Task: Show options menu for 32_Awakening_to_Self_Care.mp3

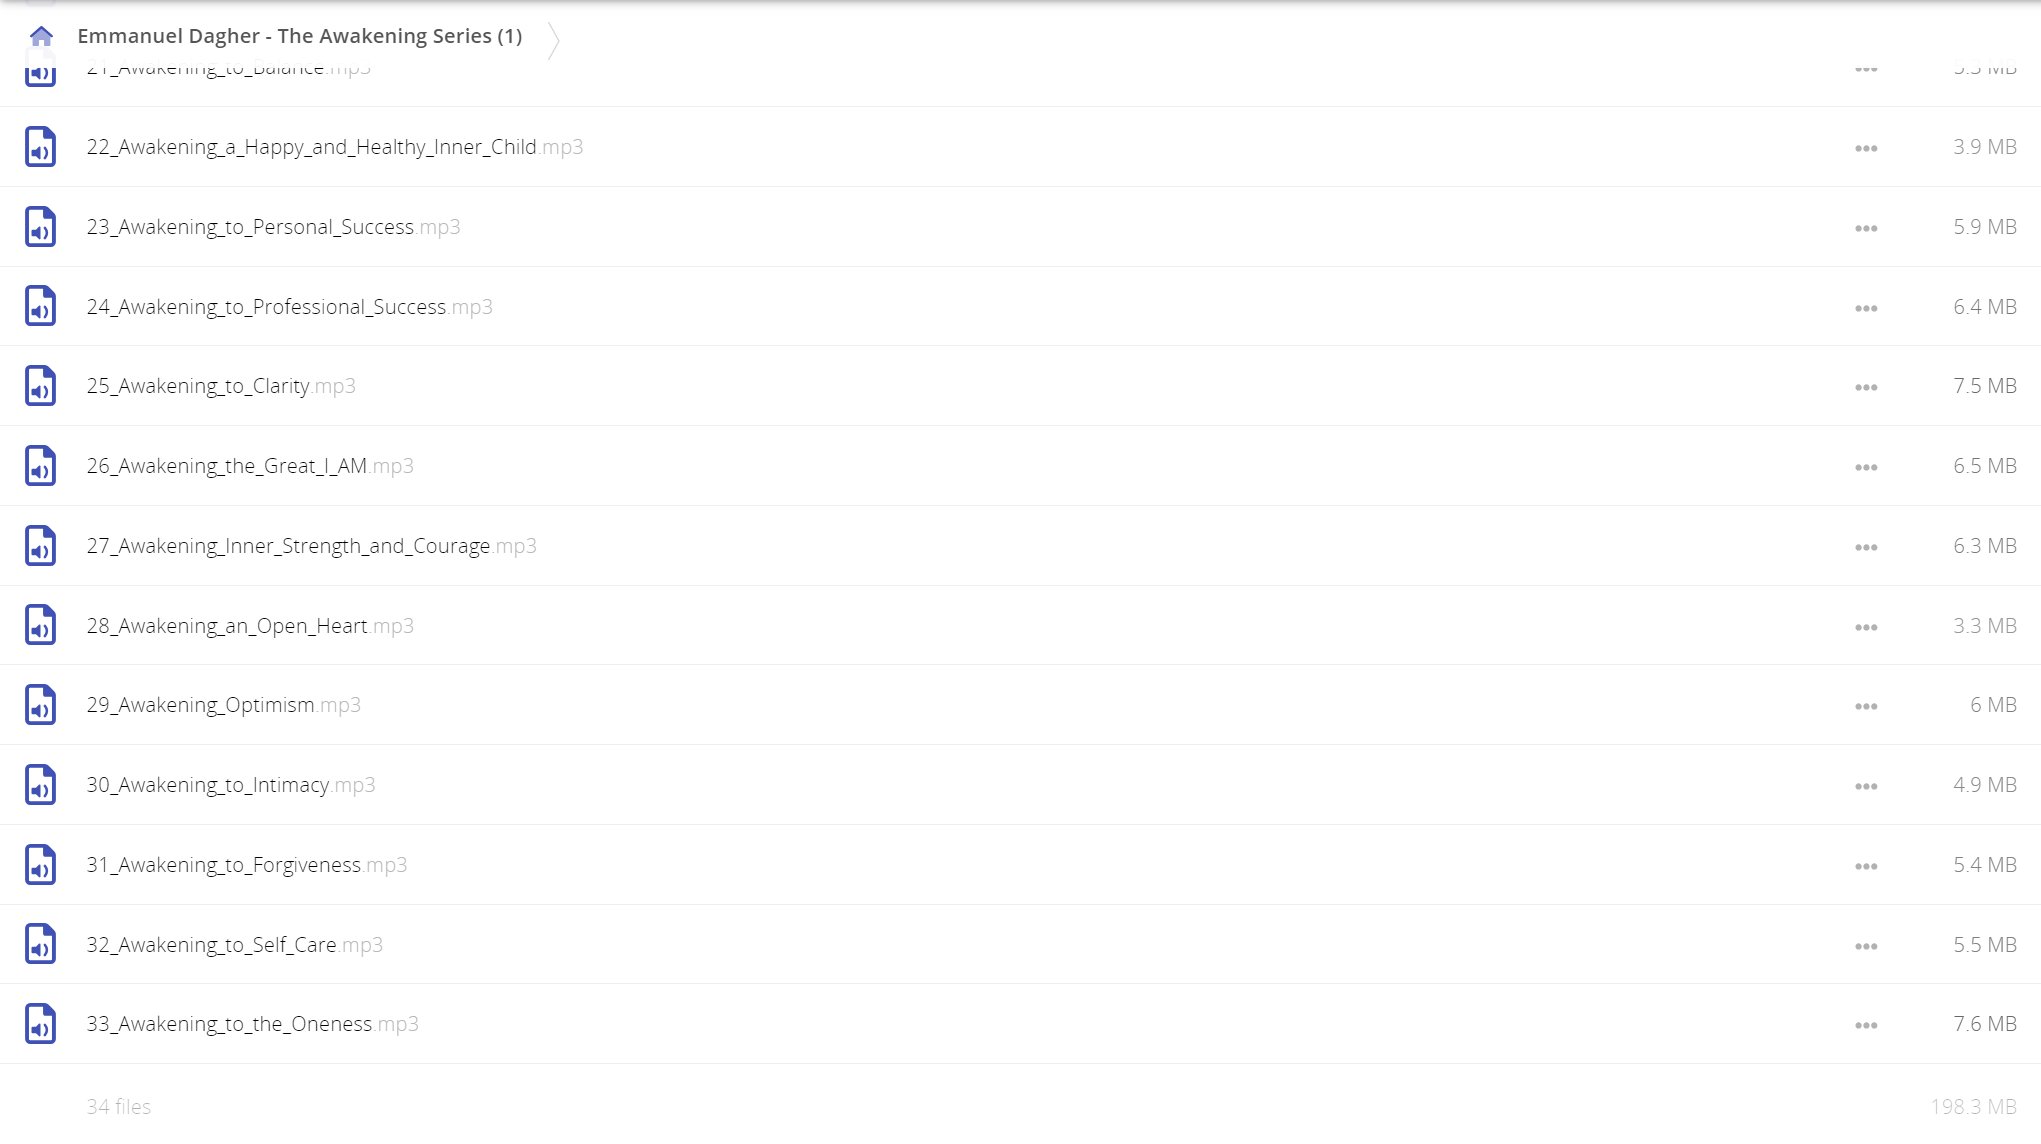Action: 1866,946
